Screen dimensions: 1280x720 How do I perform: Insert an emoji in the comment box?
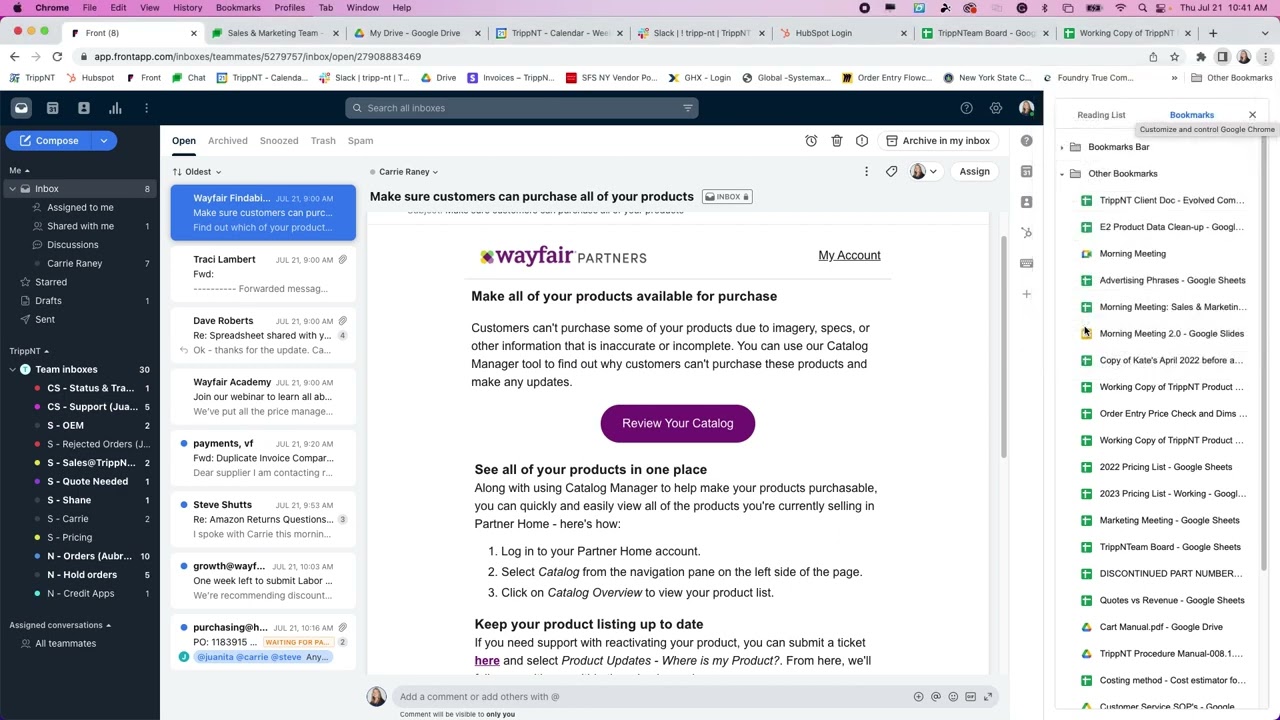[953, 697]
